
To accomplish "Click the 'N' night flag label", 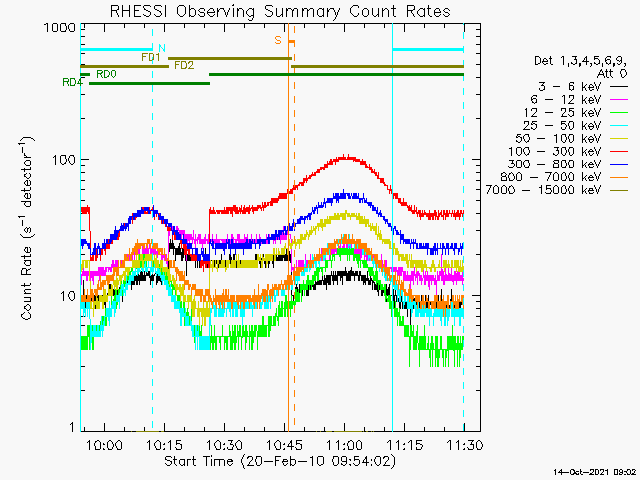I will [162, 49].
